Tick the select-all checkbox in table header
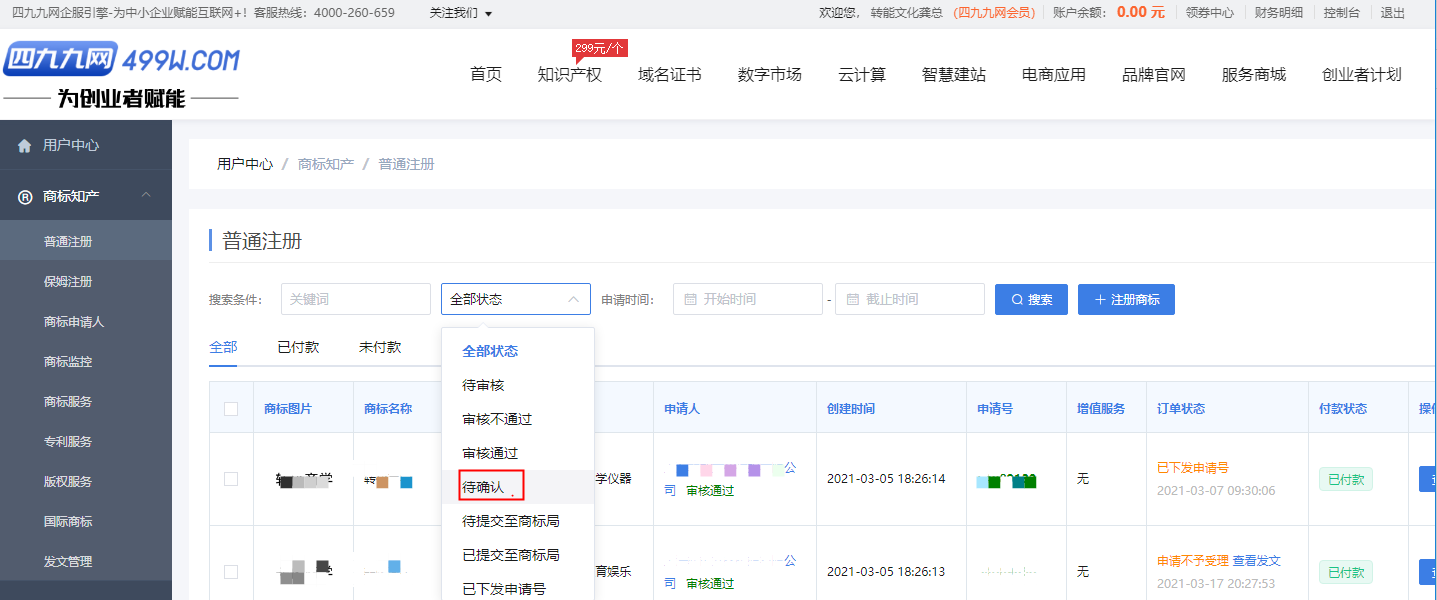The image size is (1437, 600). tap(231, 409)
